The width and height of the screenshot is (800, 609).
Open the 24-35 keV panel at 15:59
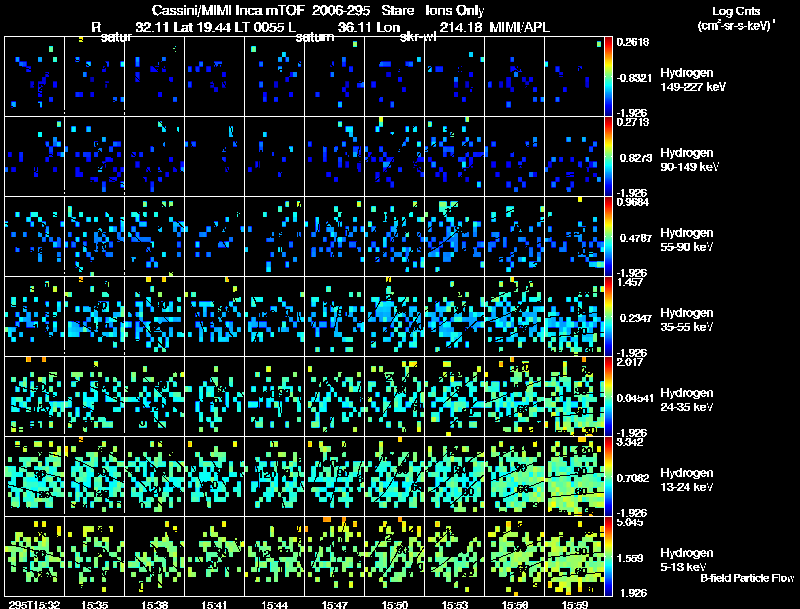[x=574, y=397]
